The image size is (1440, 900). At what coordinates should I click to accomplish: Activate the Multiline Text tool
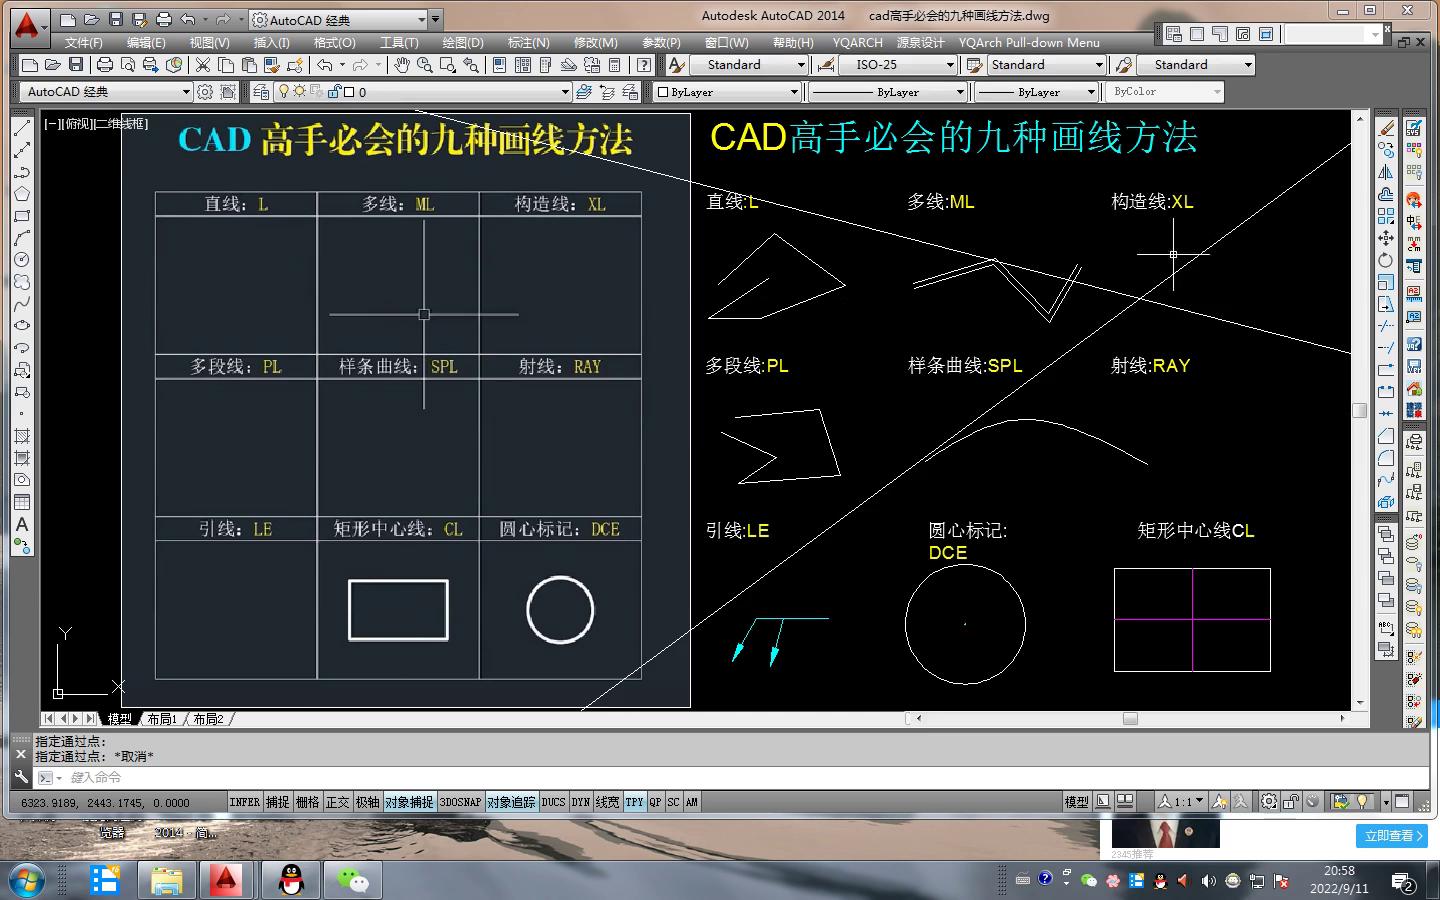[22, 524]
